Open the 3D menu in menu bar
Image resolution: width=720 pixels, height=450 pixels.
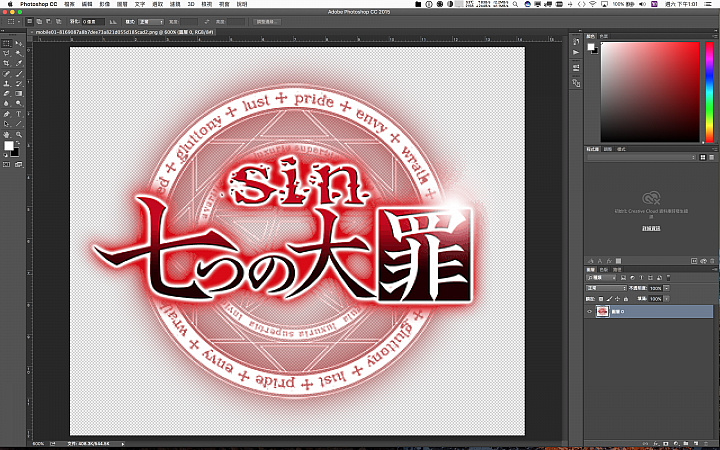[191, 4]
